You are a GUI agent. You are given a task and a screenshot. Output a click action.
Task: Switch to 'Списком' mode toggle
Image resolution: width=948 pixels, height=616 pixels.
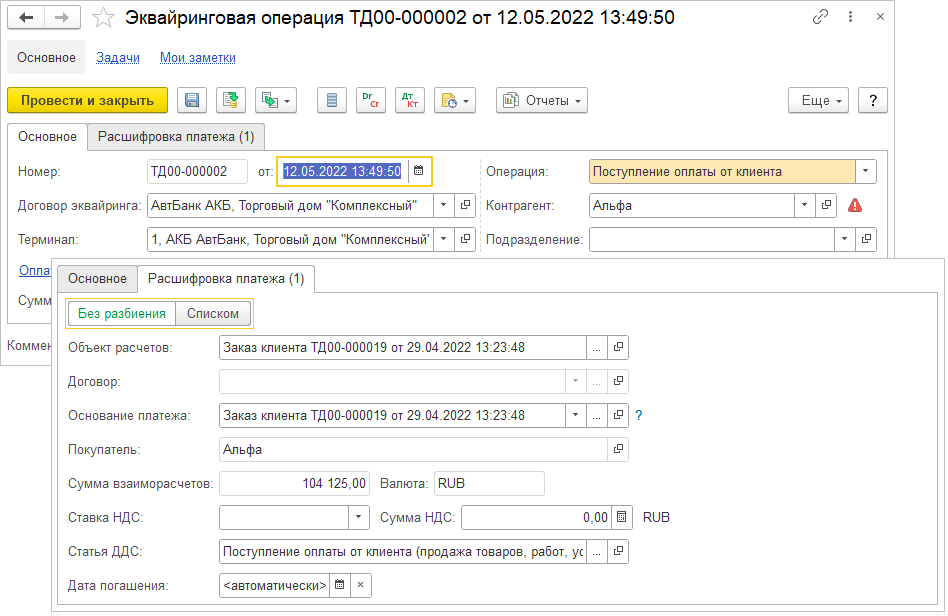pos(213,313)
